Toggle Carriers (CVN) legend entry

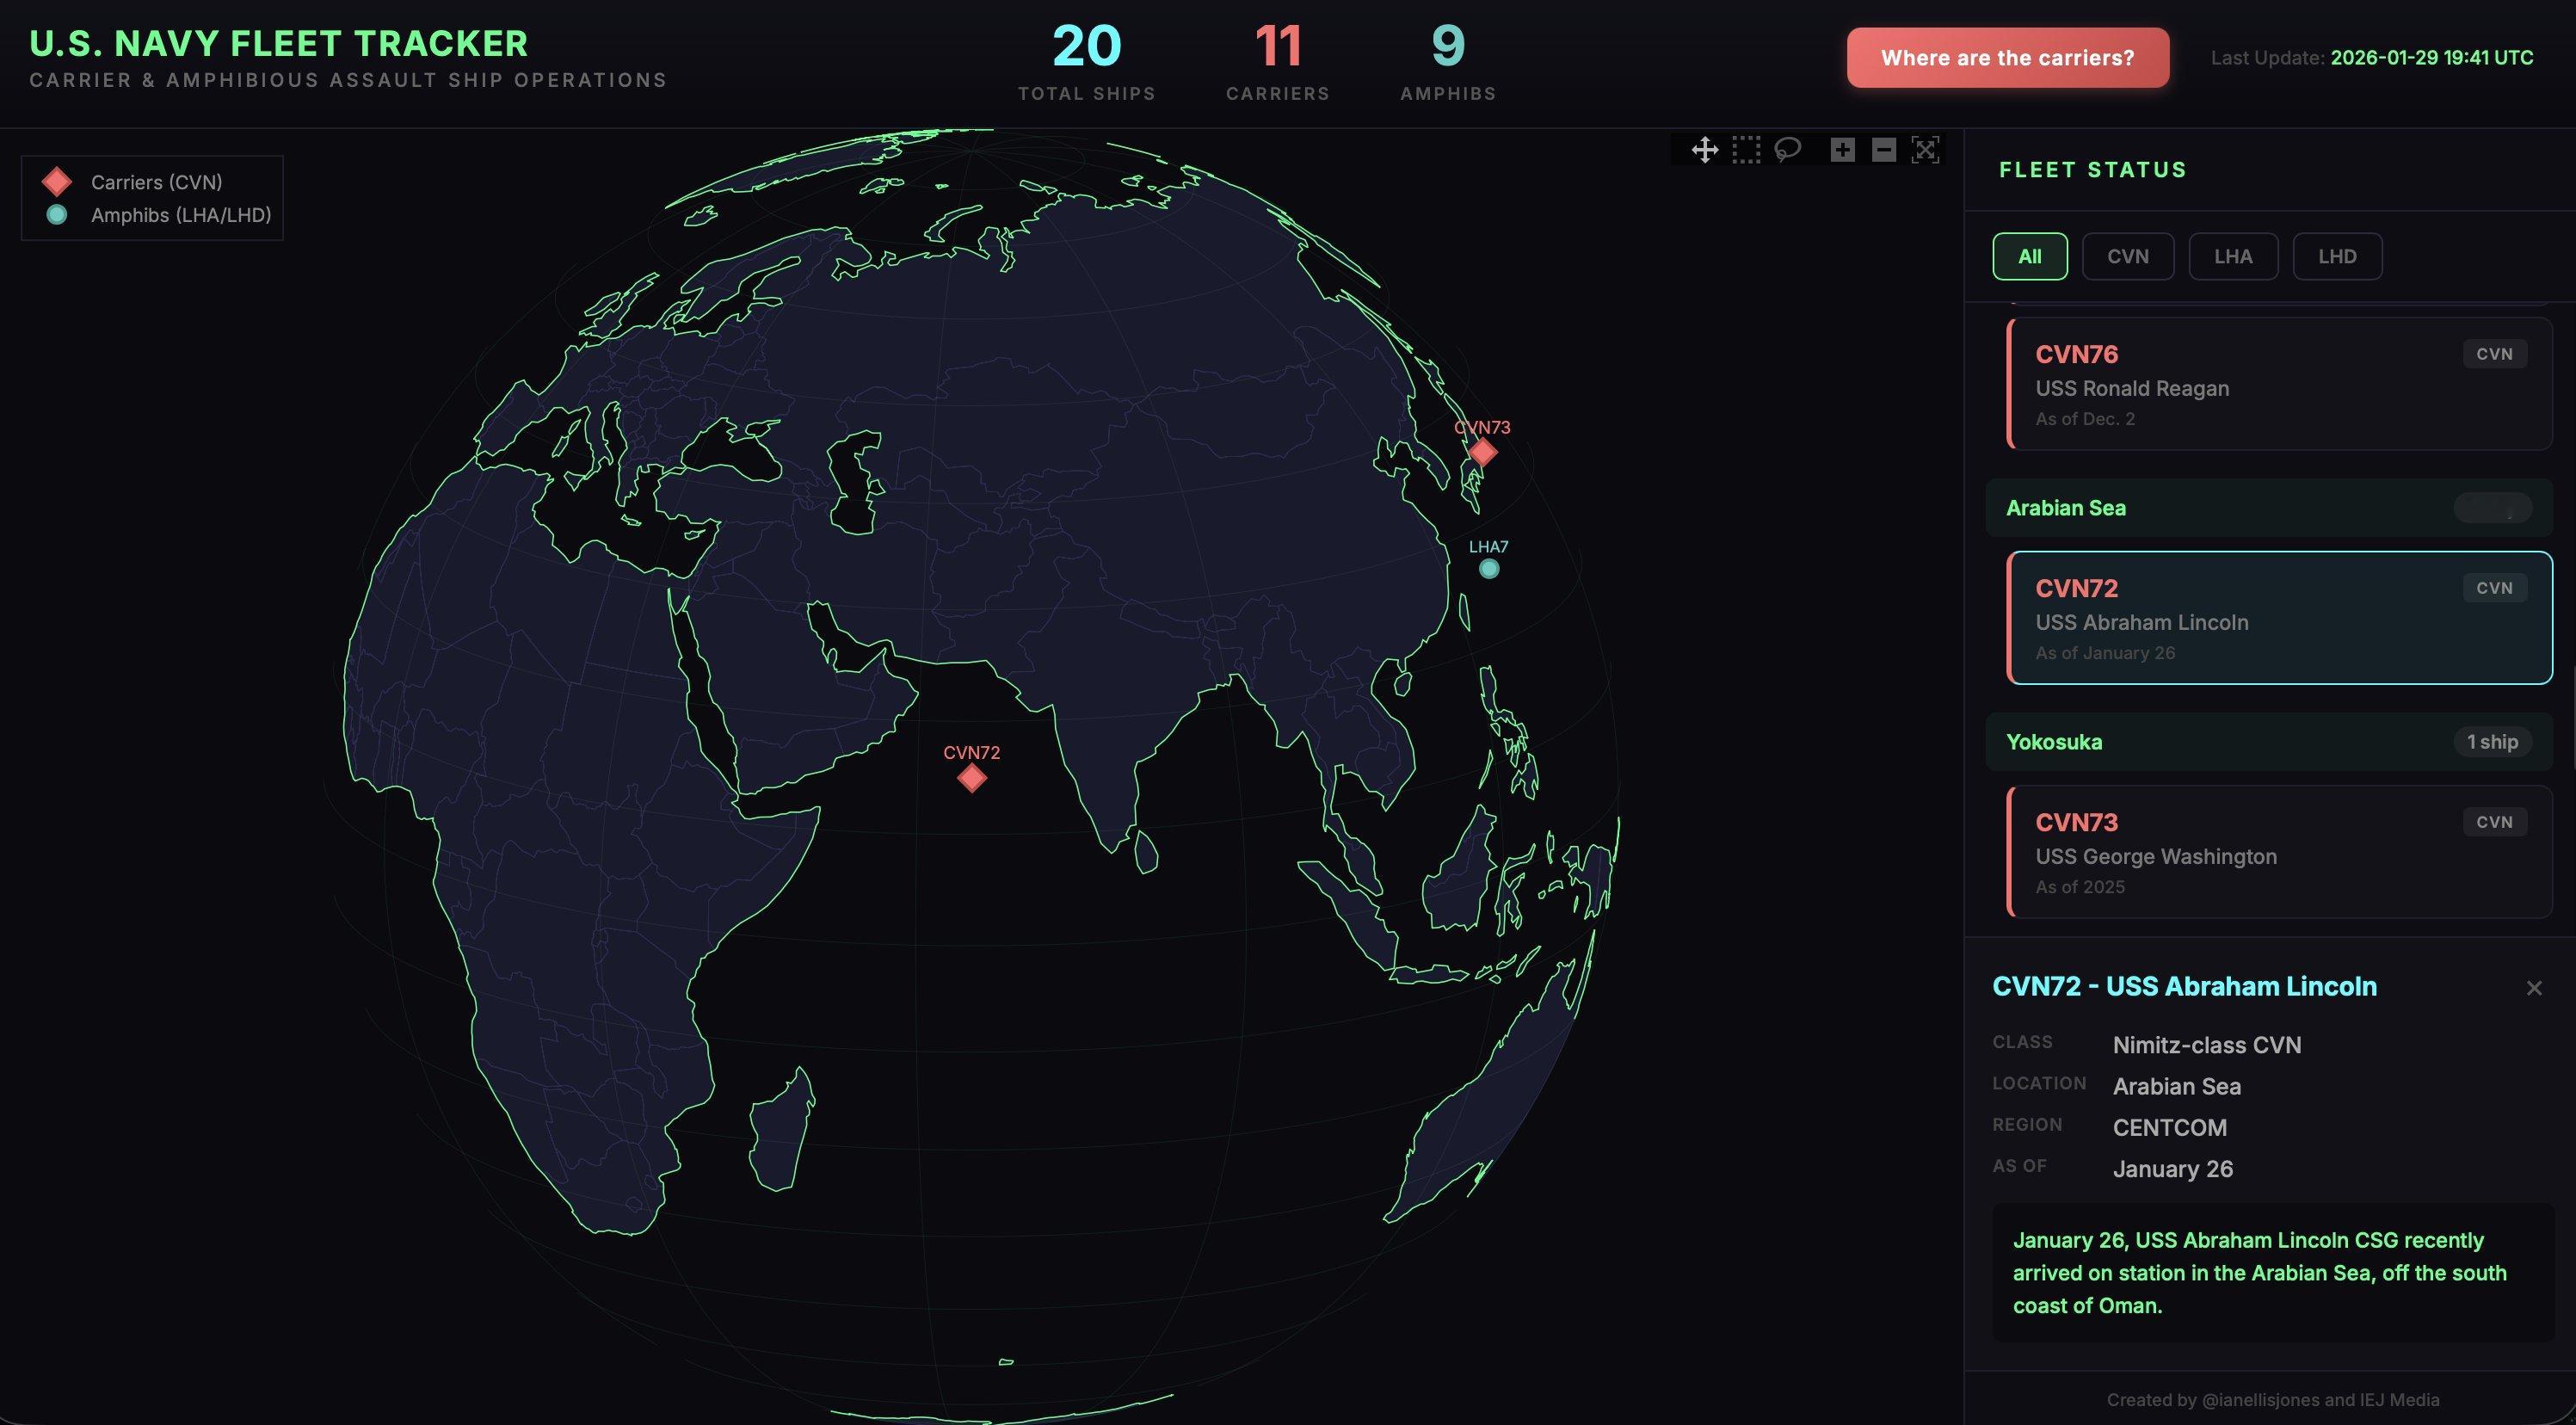click(155, 182)
